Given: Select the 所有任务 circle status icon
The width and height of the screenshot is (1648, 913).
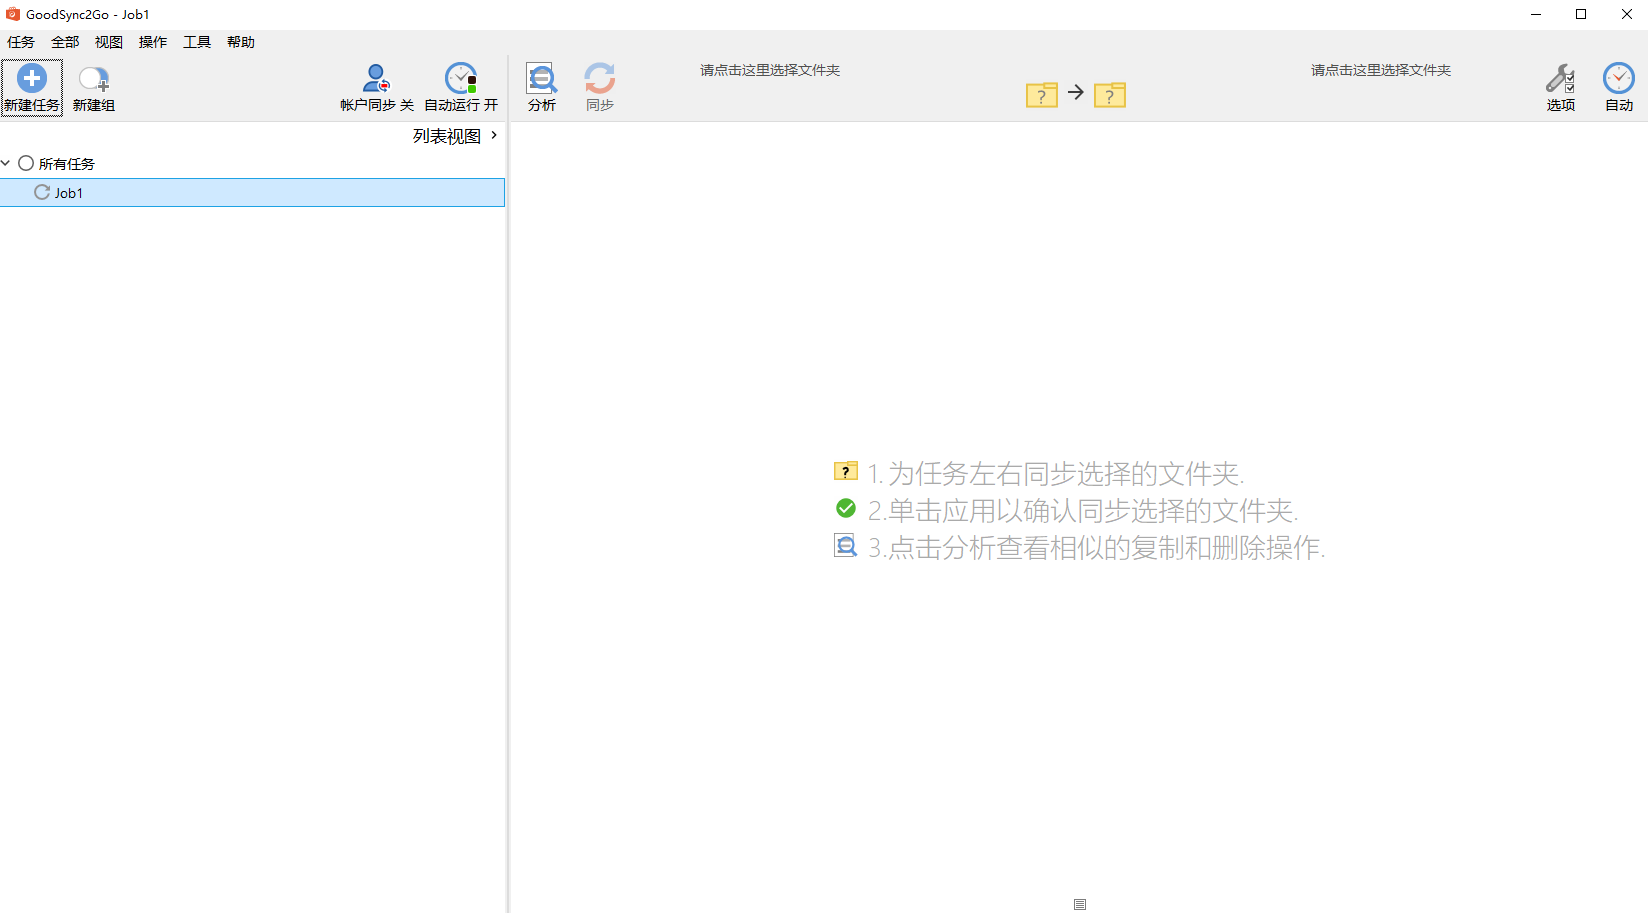Looking at the screenshot, I should 26,163.
